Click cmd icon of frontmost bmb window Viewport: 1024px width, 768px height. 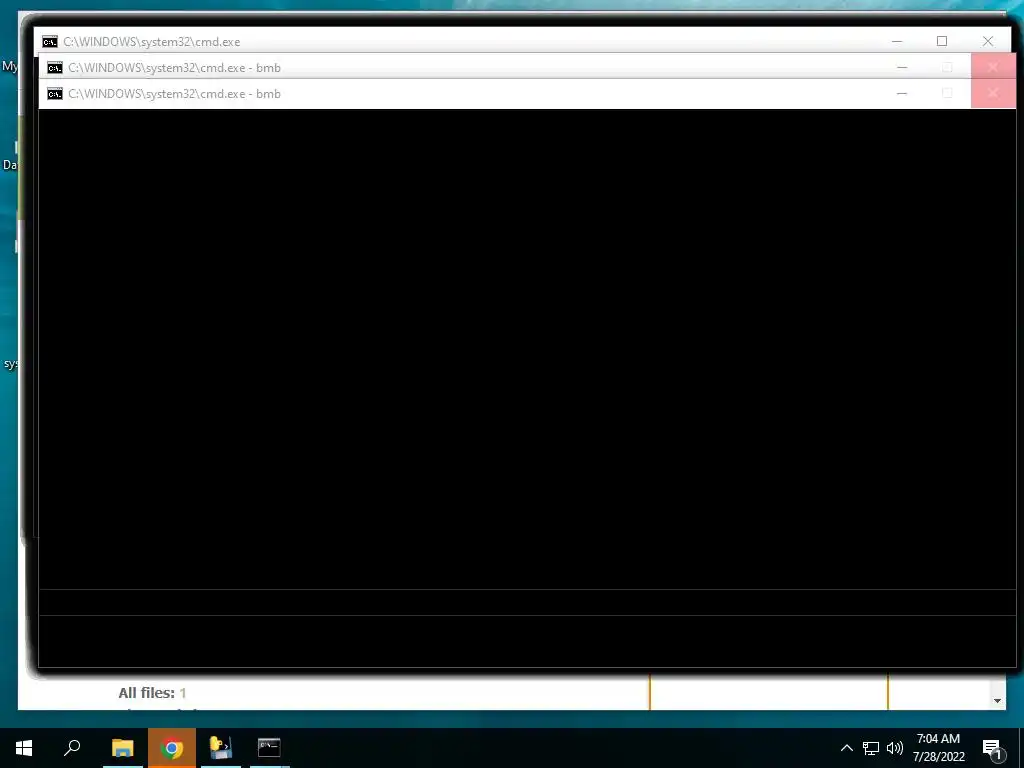(x=55, y=94)
